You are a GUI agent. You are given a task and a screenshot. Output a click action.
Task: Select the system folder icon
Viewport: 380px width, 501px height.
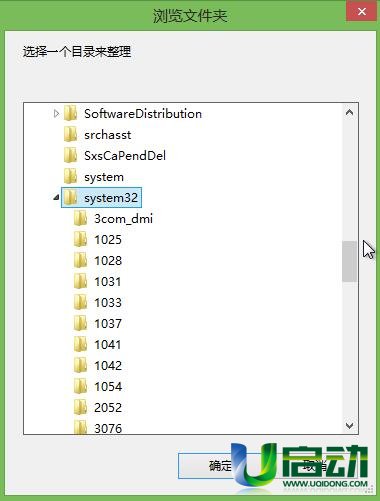(x=71, y=176)
